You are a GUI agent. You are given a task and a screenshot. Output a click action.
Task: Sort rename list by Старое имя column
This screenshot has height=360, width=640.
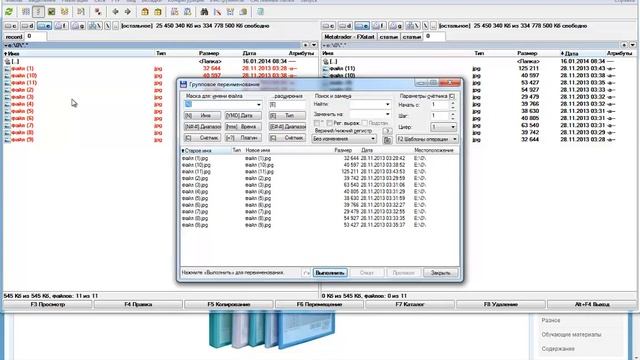(206, 151)
